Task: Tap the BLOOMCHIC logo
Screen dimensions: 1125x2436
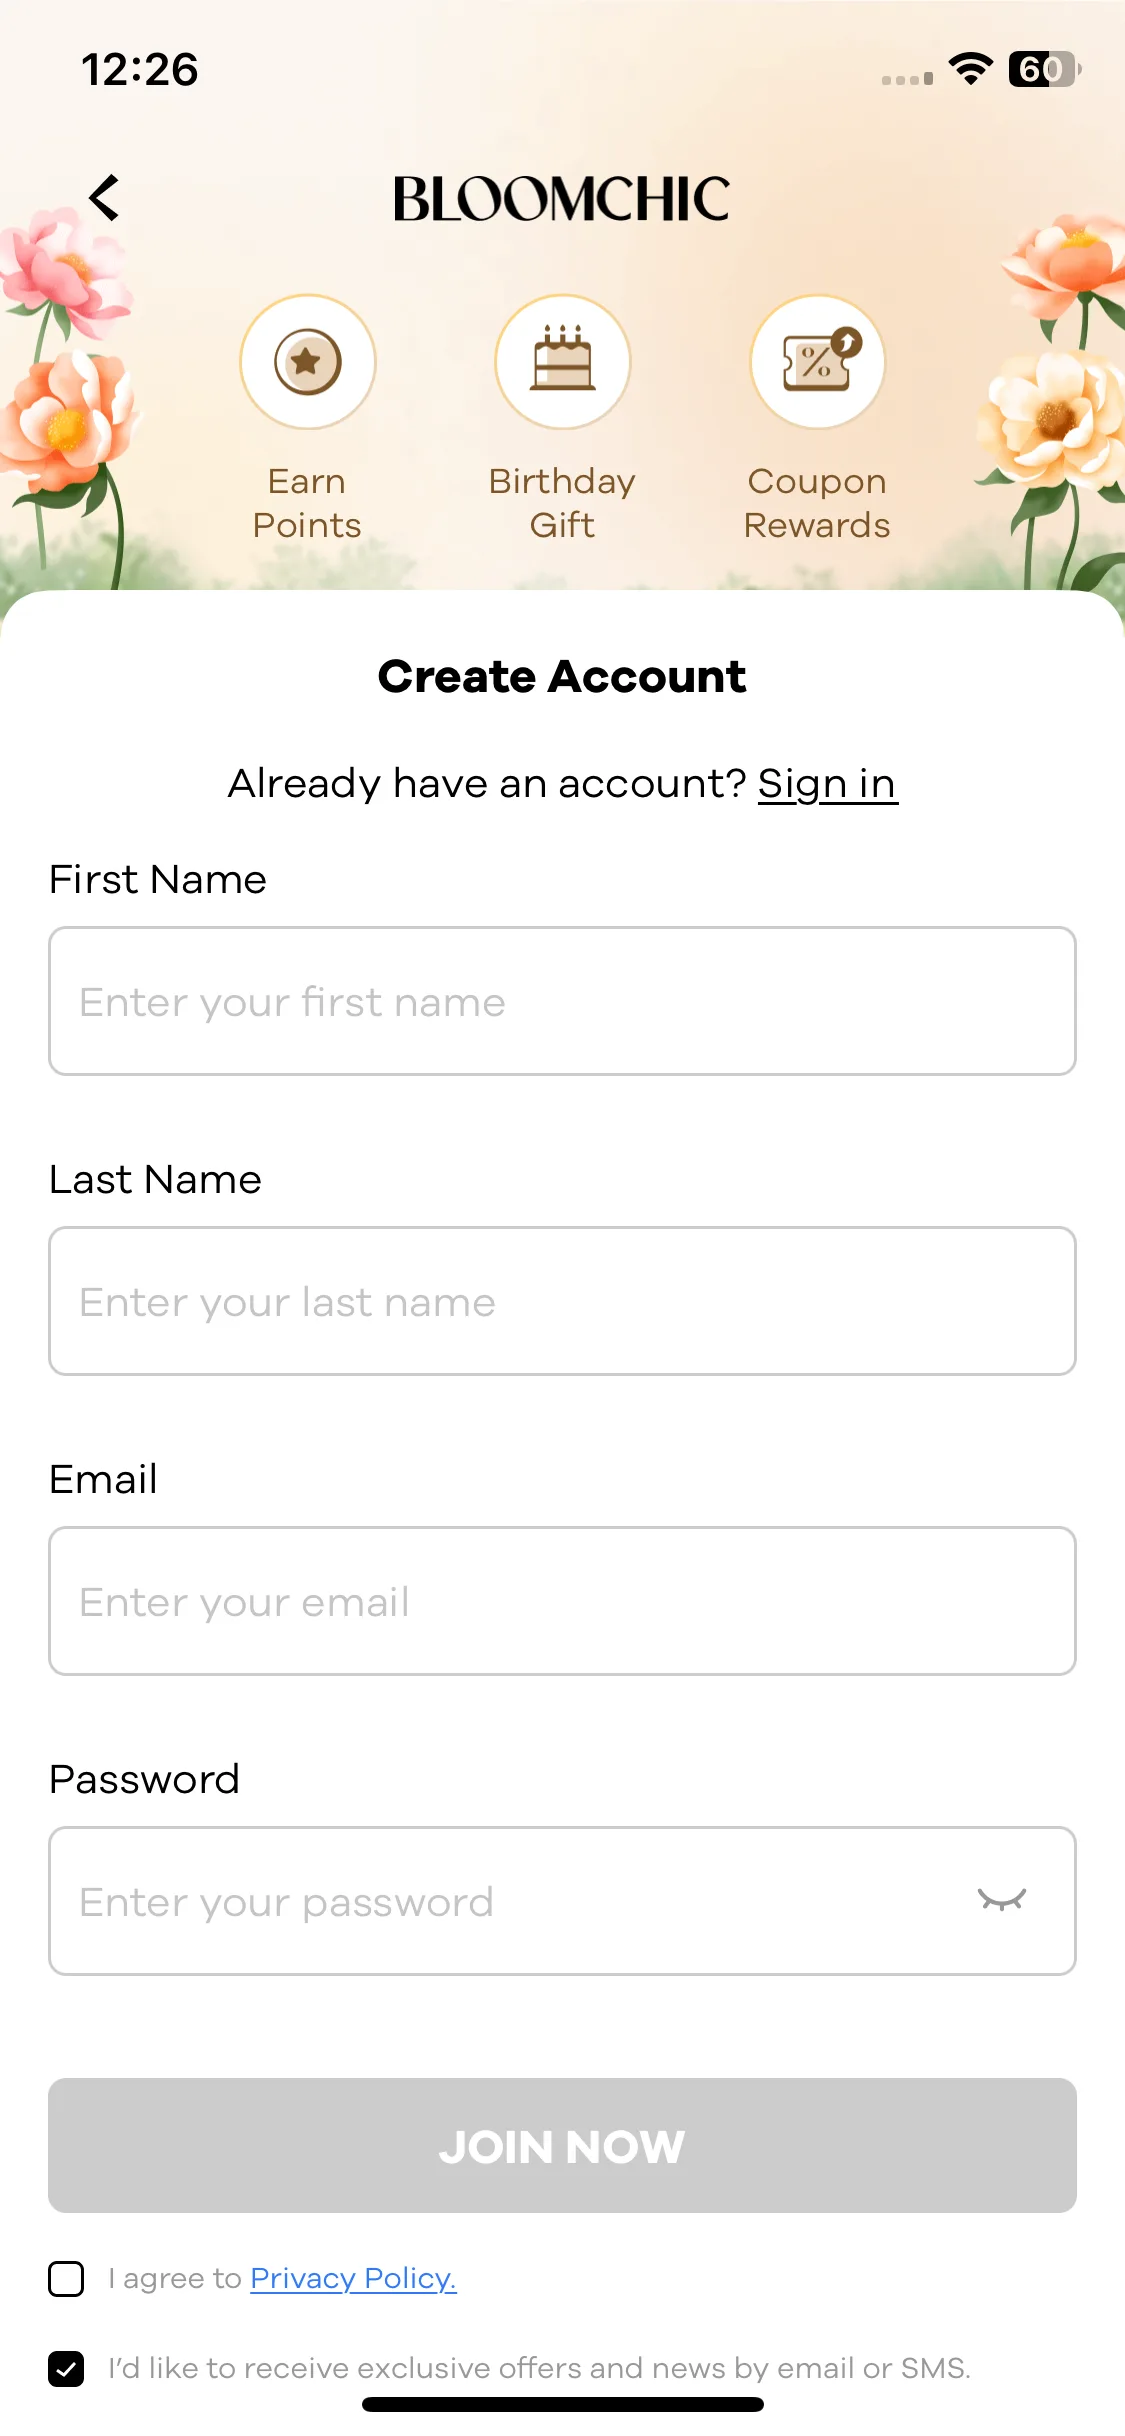Action: point(562,199)
